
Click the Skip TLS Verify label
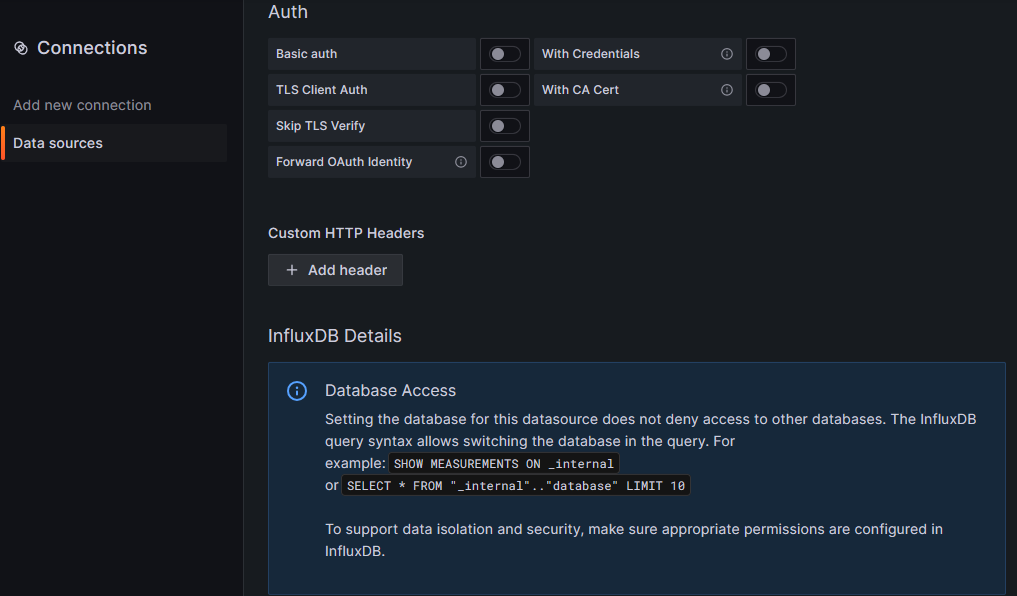coord(320,126)
